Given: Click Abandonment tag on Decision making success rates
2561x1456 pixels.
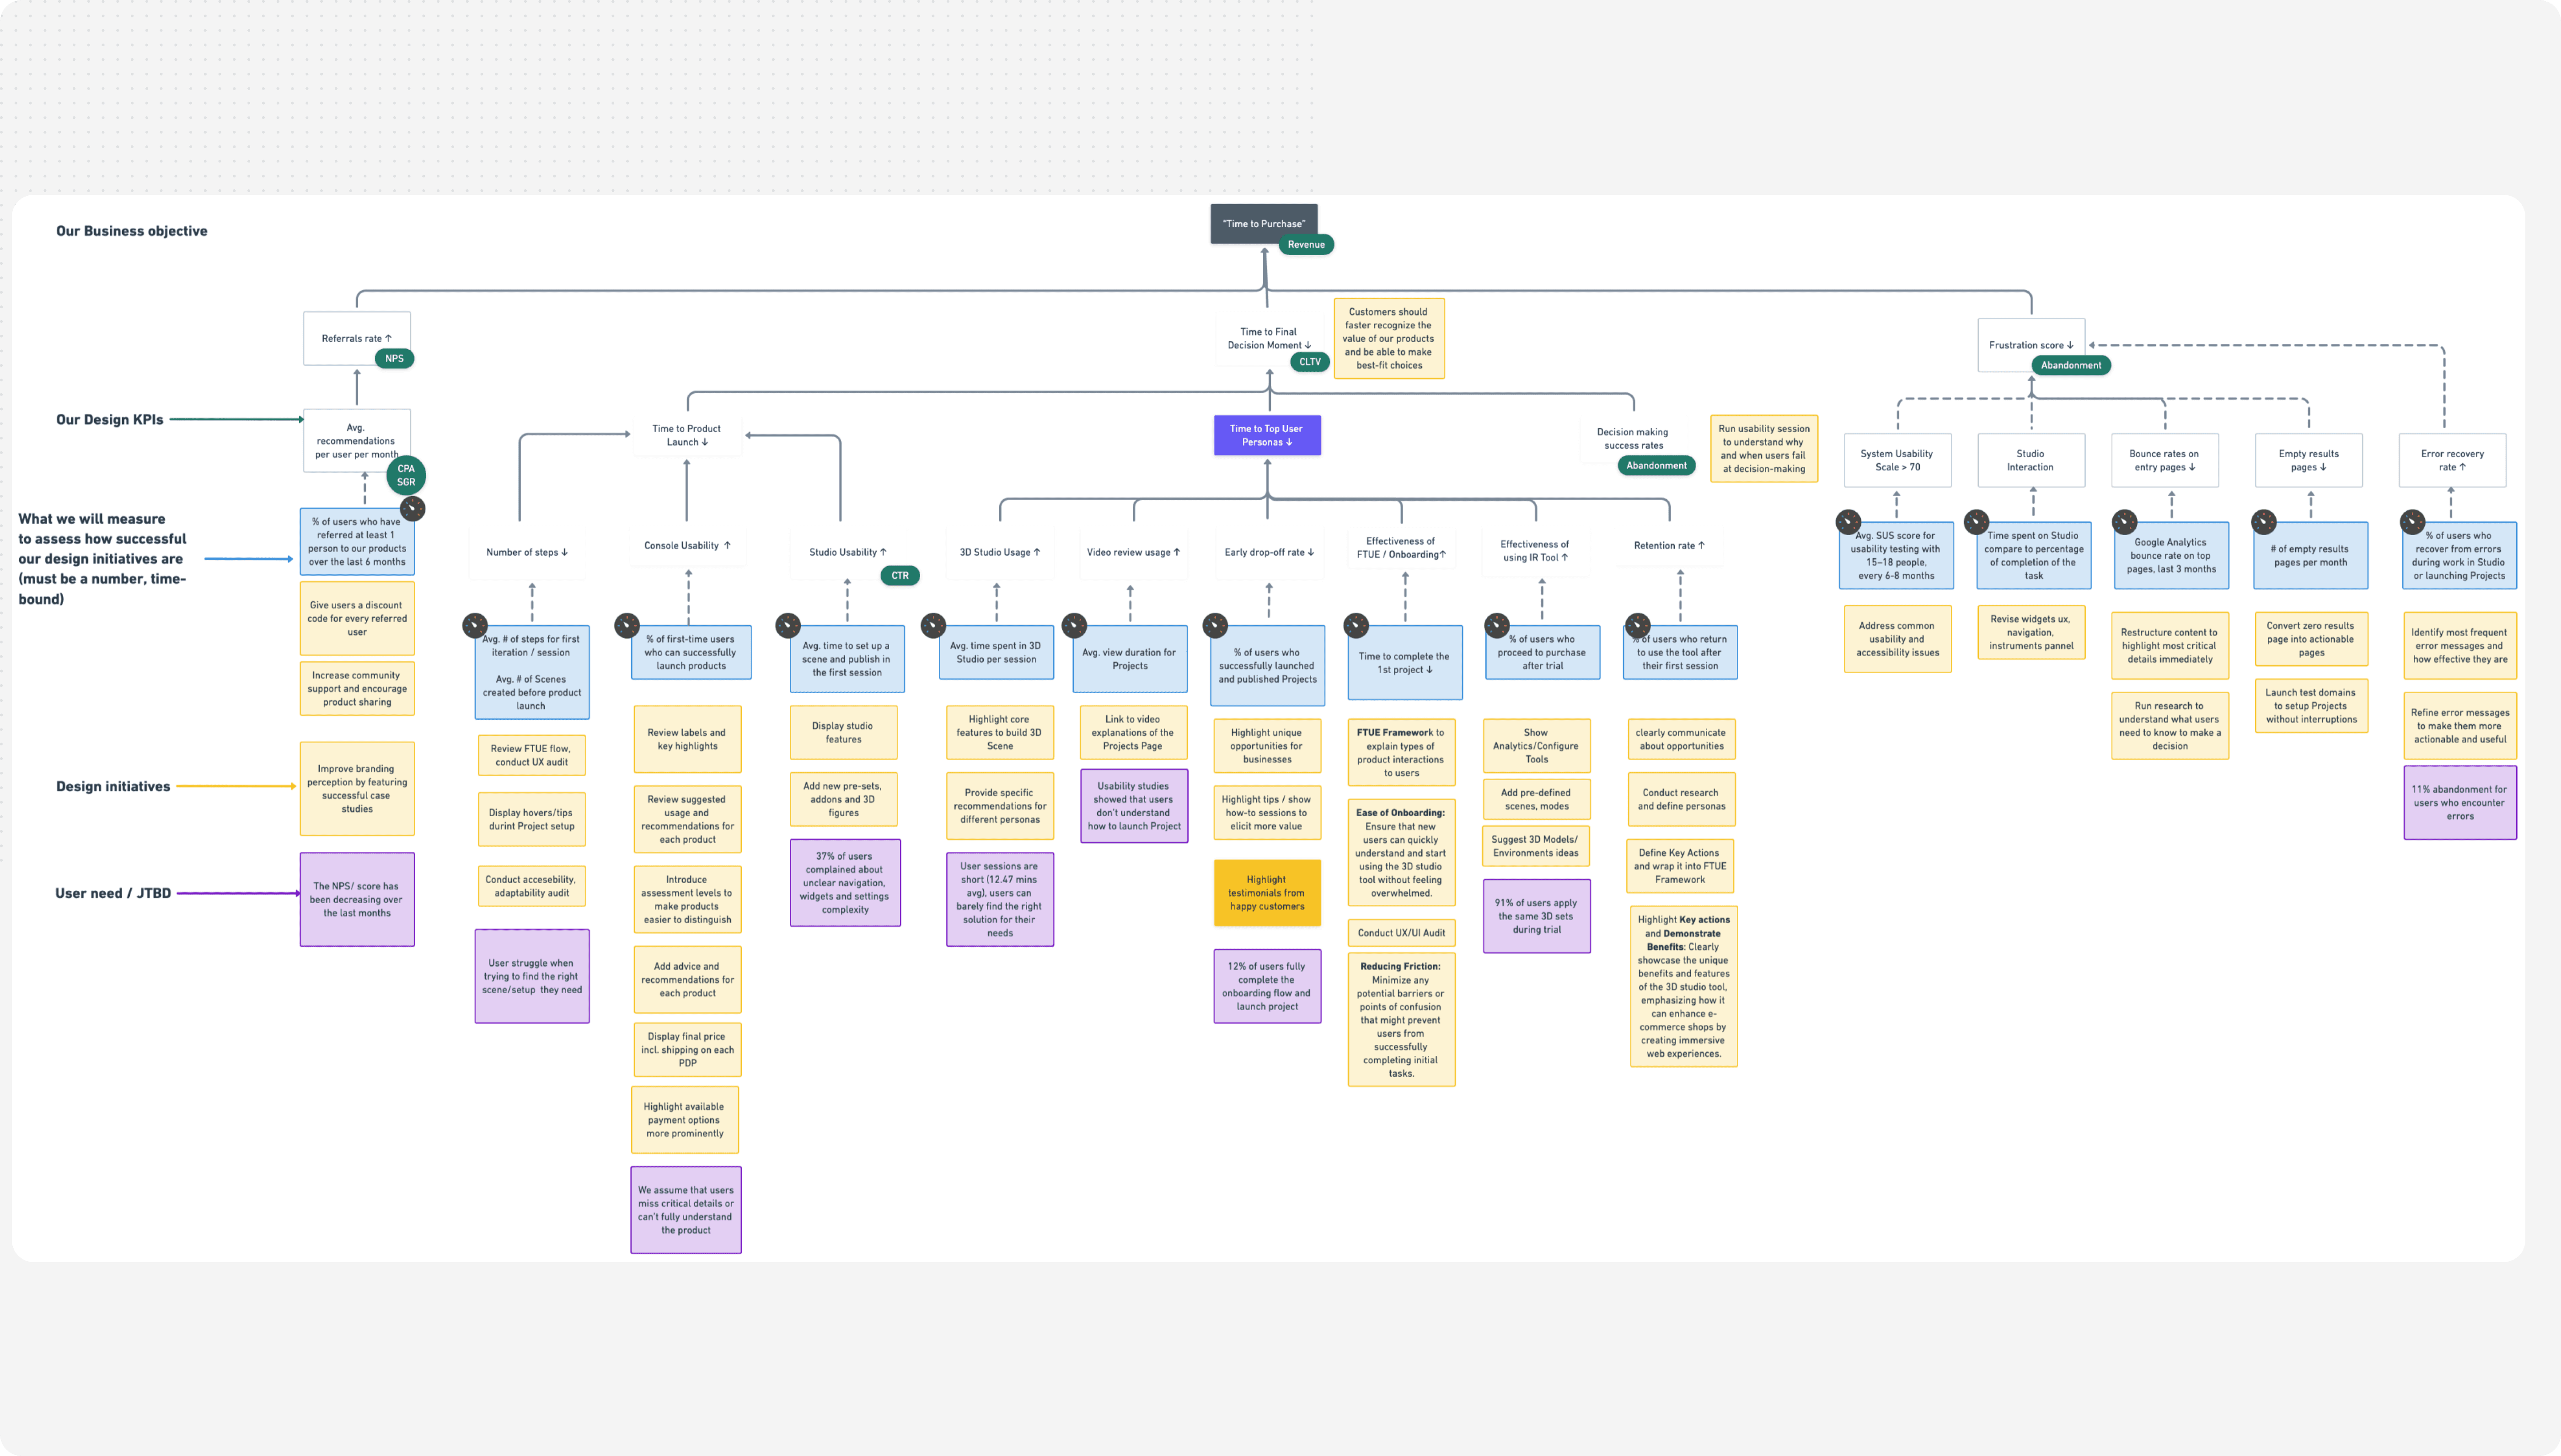Looking at the screenshot, I should pyautogui.click(x=1656, y=466).
